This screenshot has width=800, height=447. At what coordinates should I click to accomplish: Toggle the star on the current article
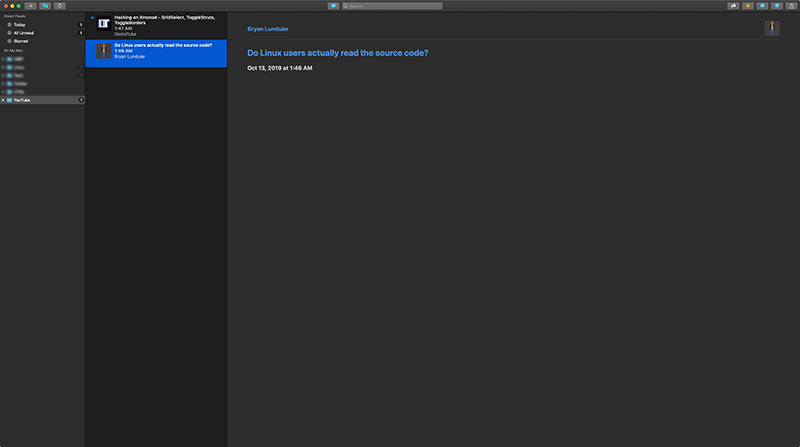pyautogui.click(x=748, y=5)
